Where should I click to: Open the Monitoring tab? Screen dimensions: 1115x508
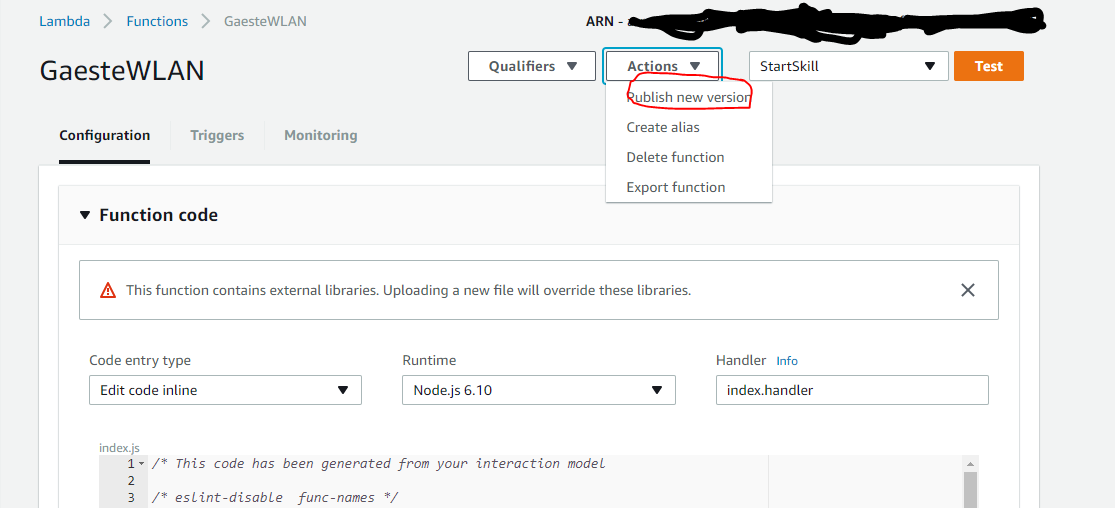pos(320,135)
